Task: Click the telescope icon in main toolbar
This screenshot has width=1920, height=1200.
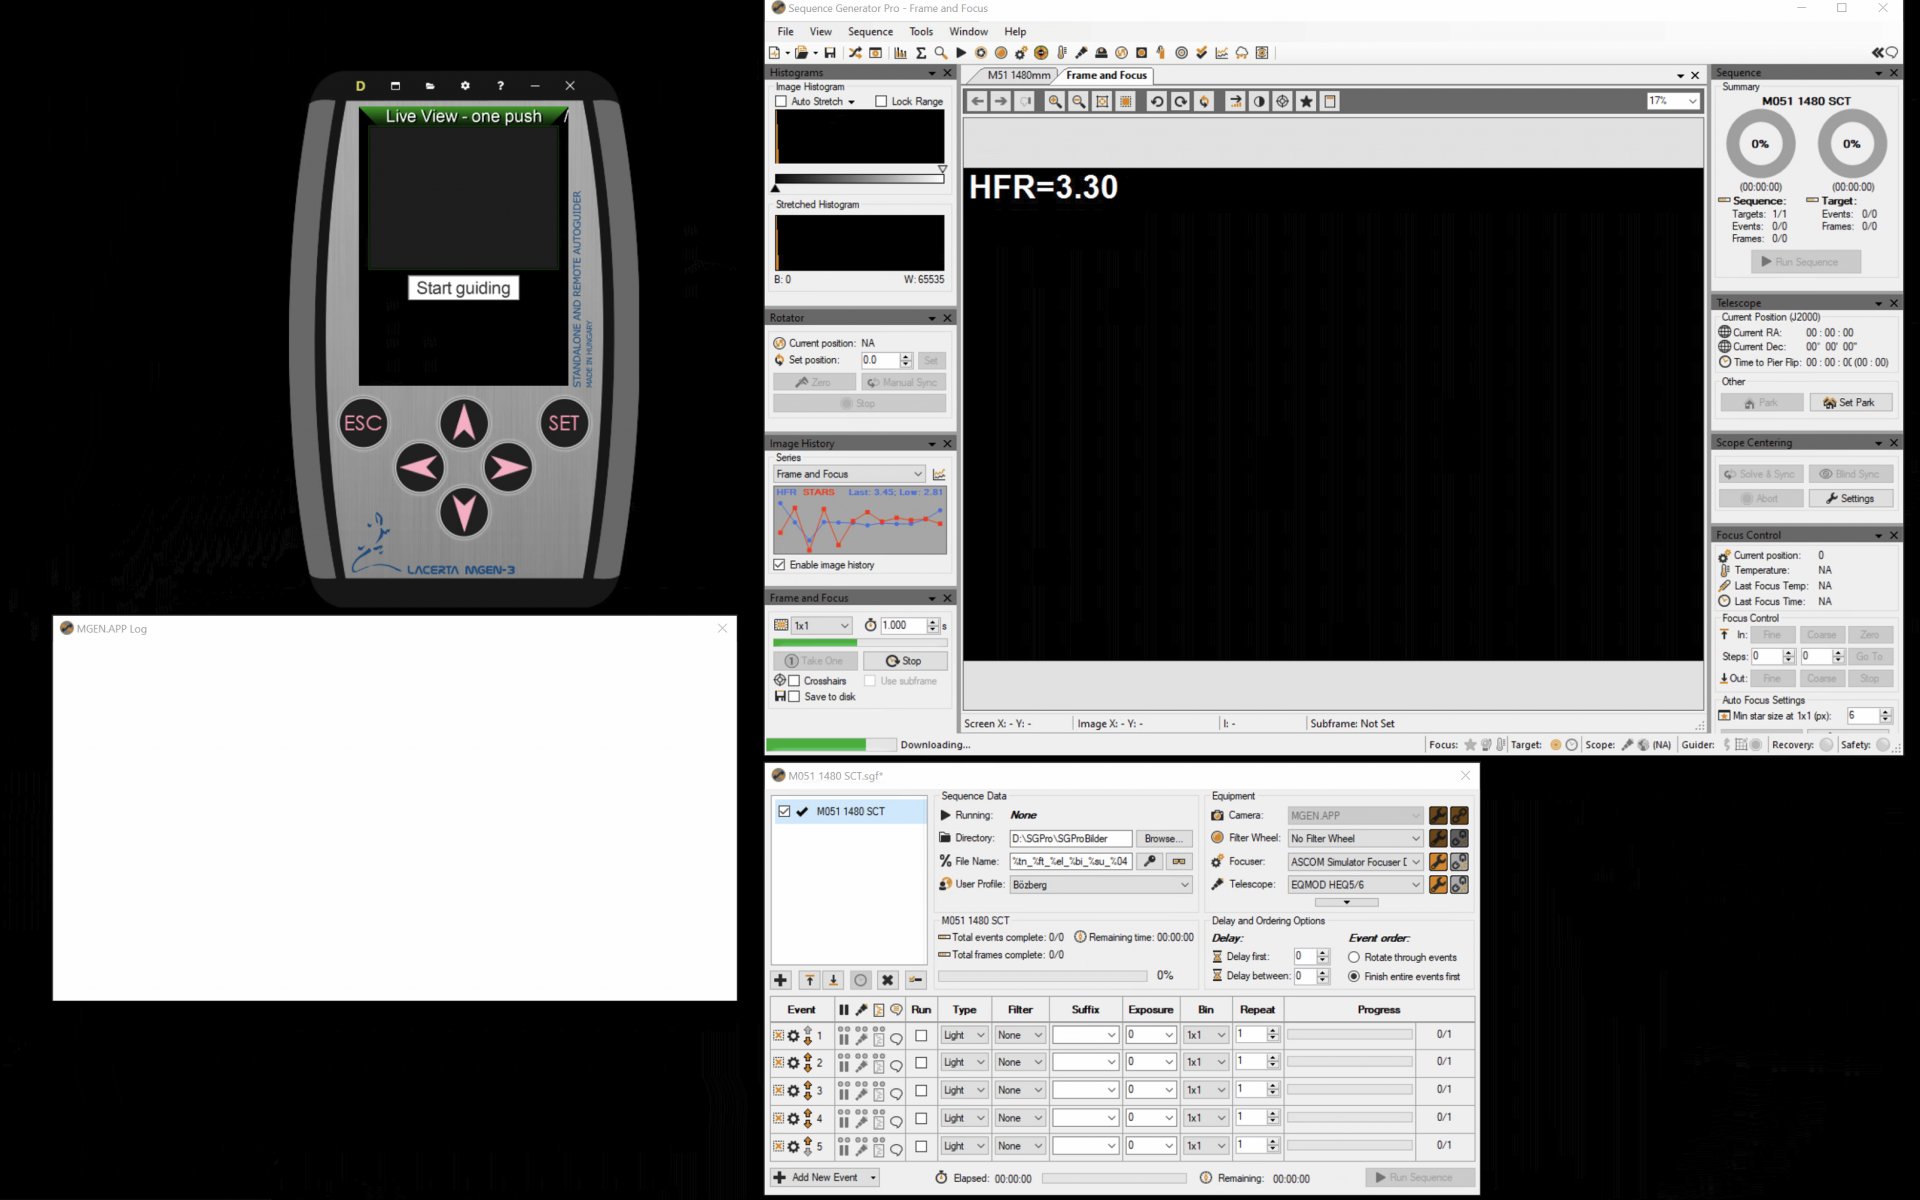Action: click(x=1081, y=53)
